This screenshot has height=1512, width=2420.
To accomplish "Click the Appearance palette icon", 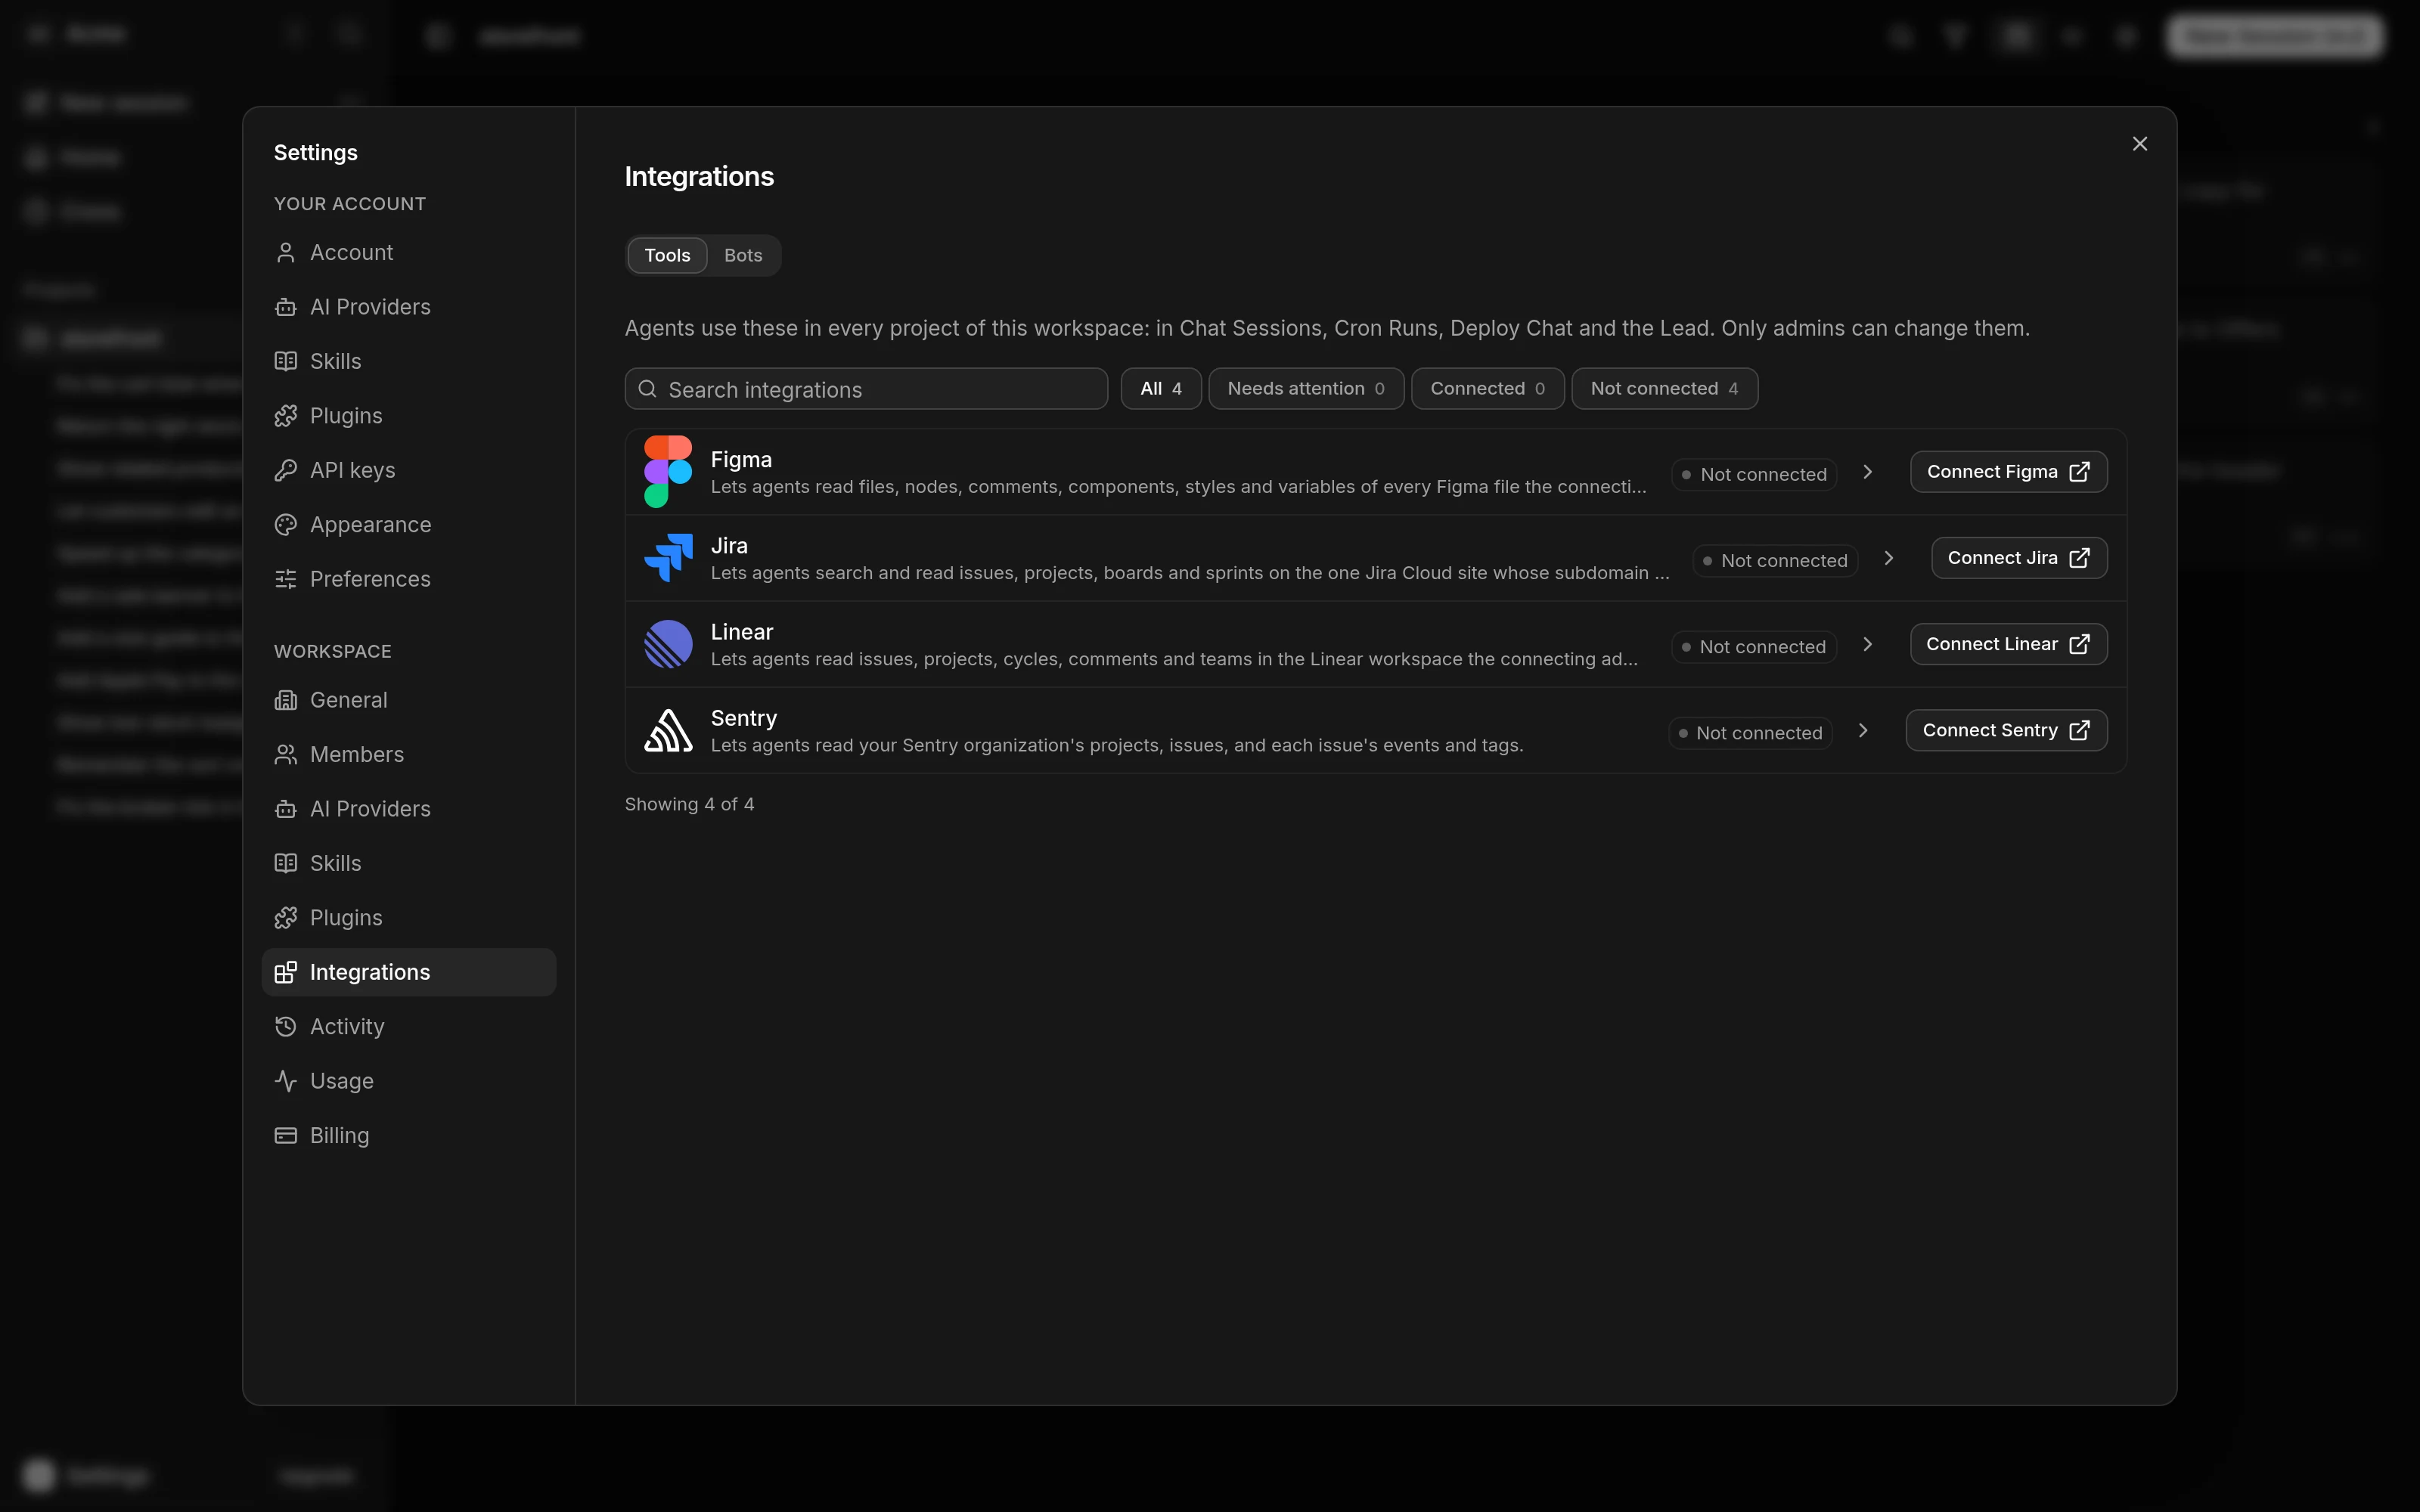I will tap(286, 525).
